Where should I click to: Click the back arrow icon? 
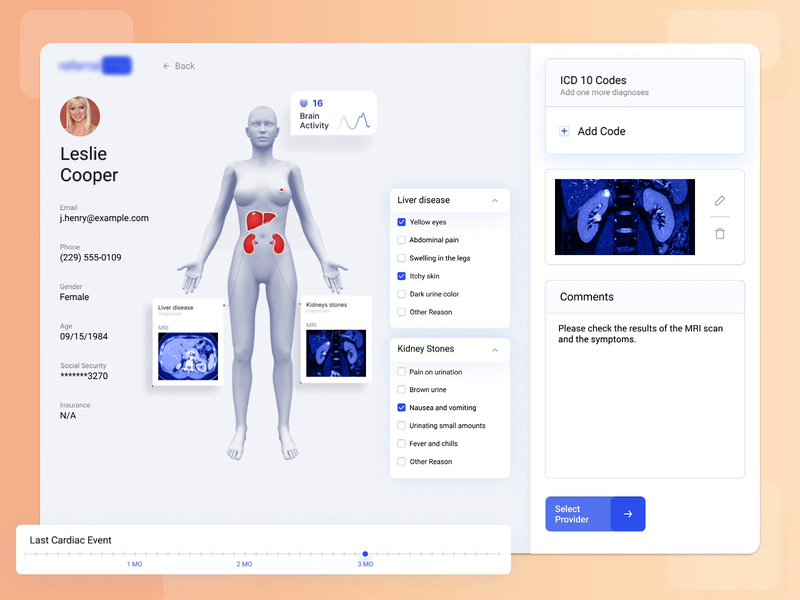click(x=167, y=66)
